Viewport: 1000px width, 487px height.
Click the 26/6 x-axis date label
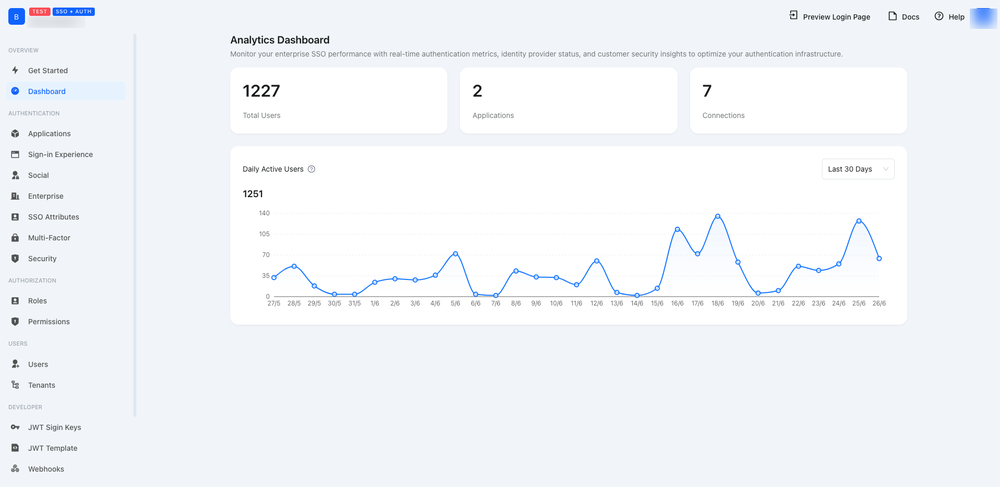point(879,304)
